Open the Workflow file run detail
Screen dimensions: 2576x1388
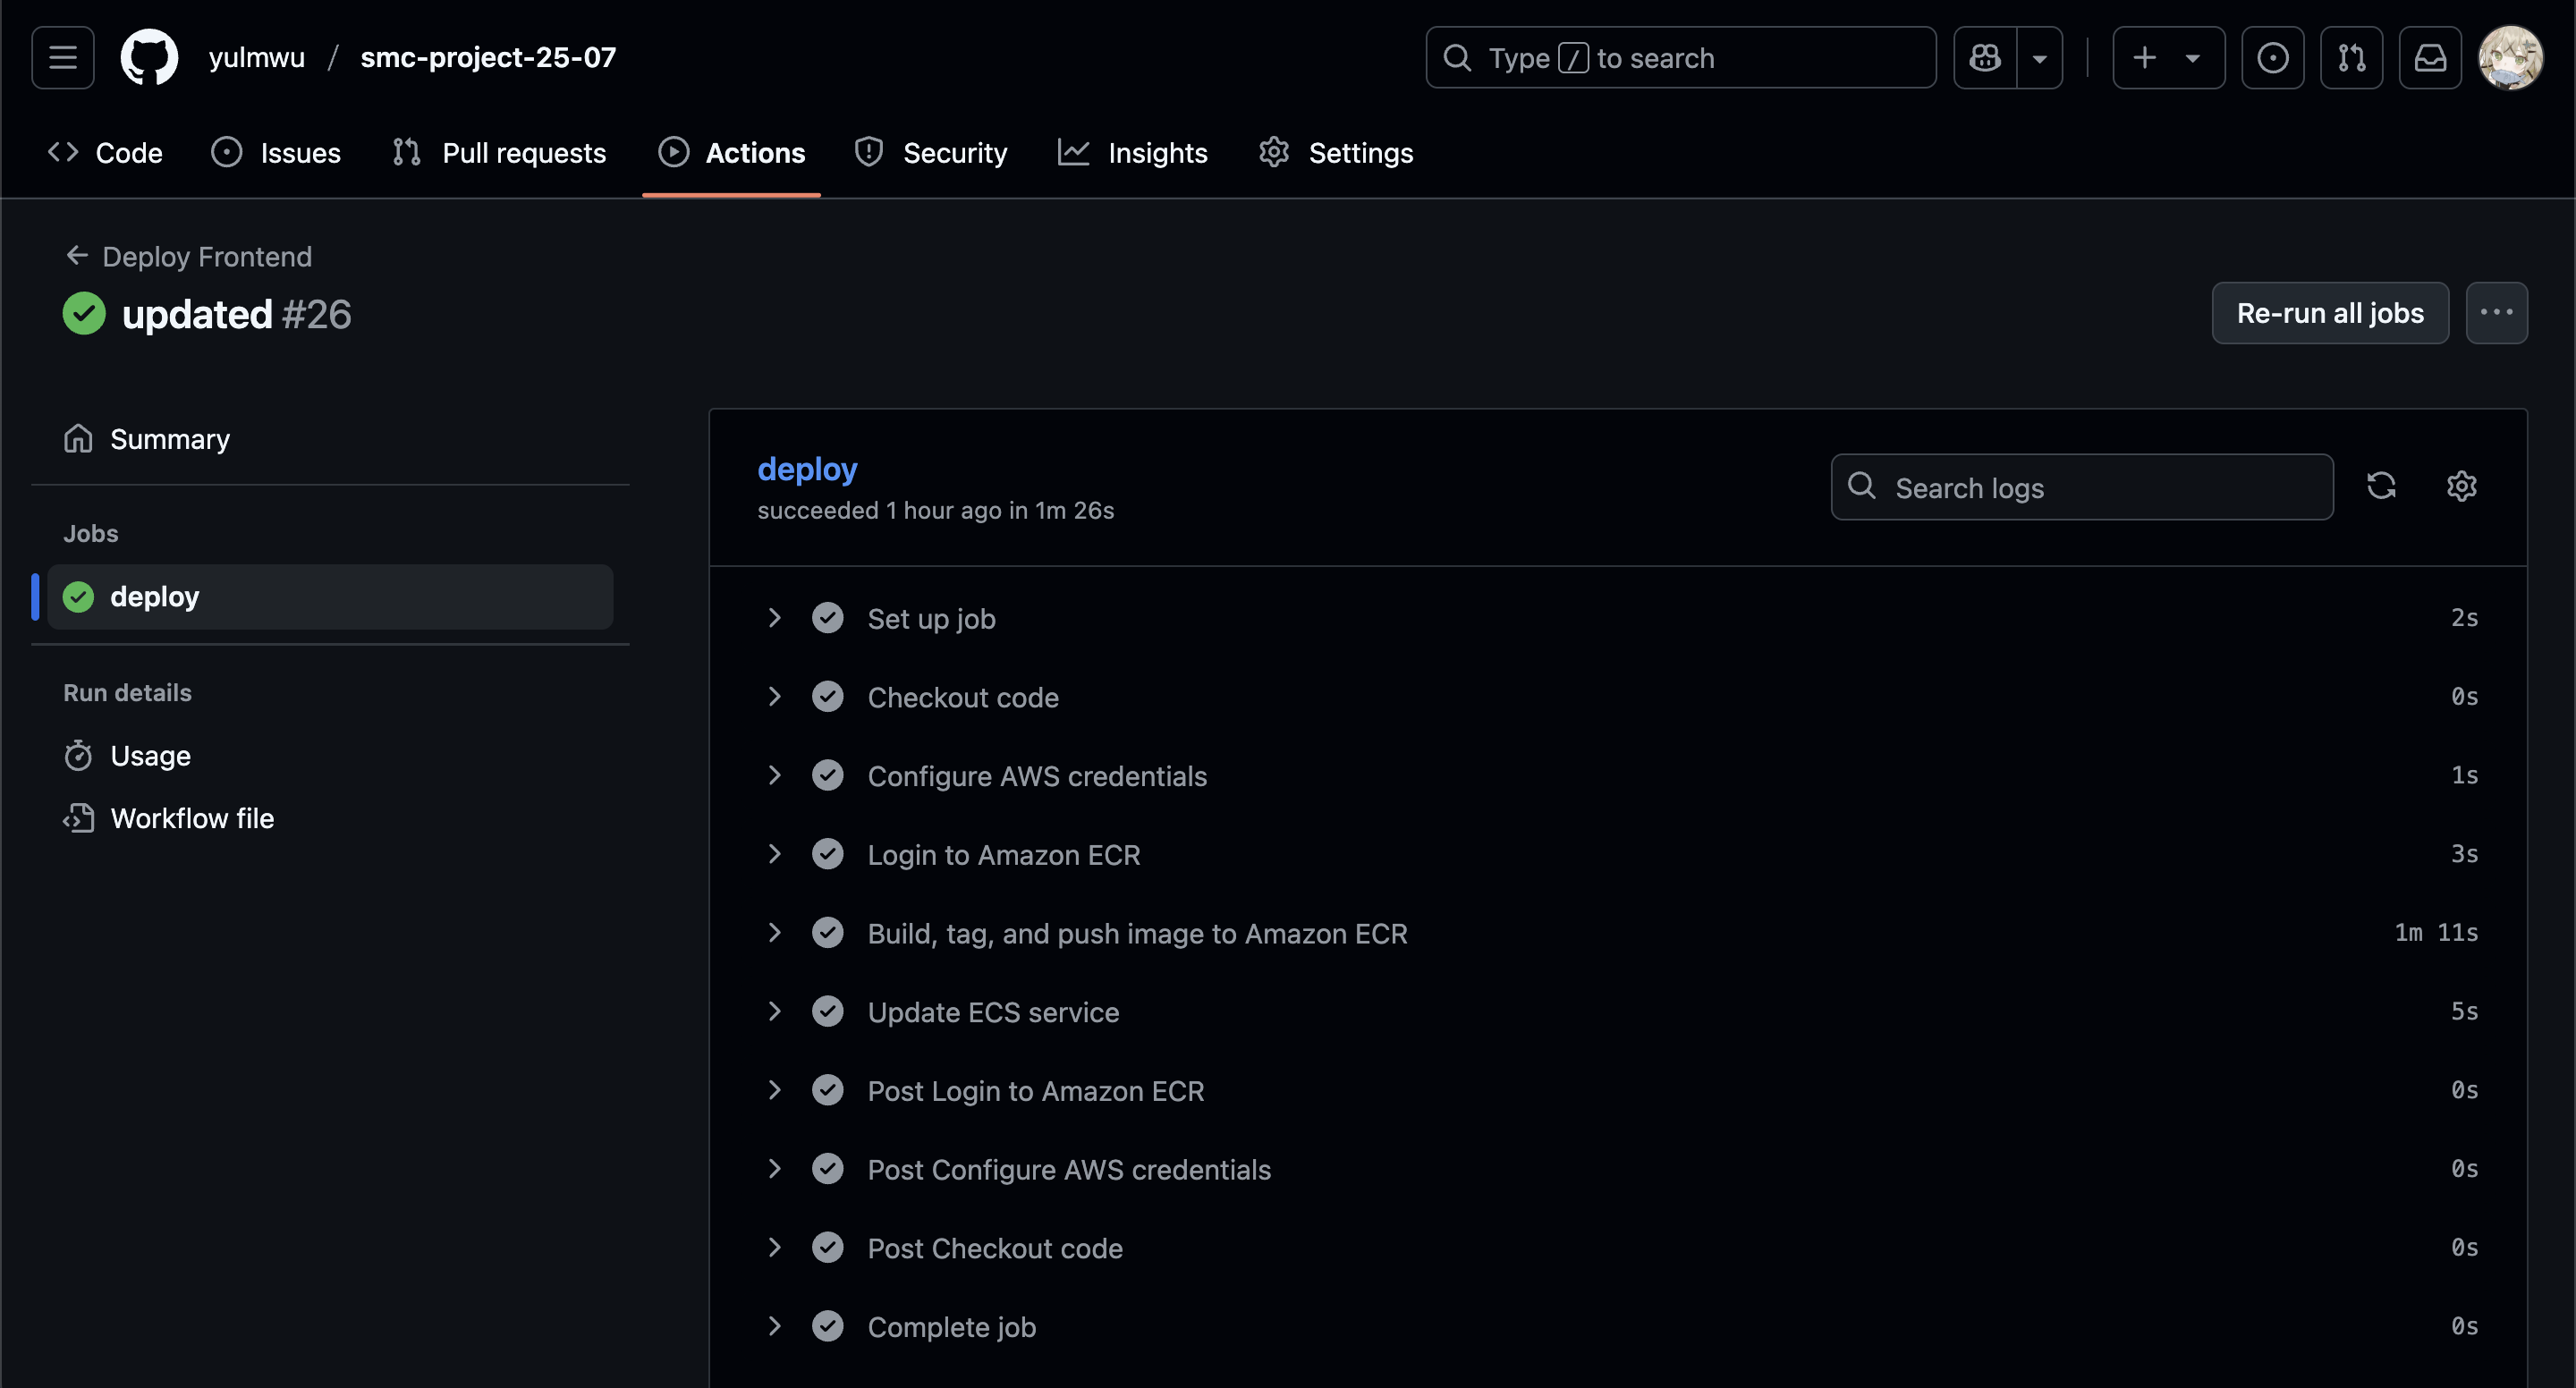click(192, 818)
